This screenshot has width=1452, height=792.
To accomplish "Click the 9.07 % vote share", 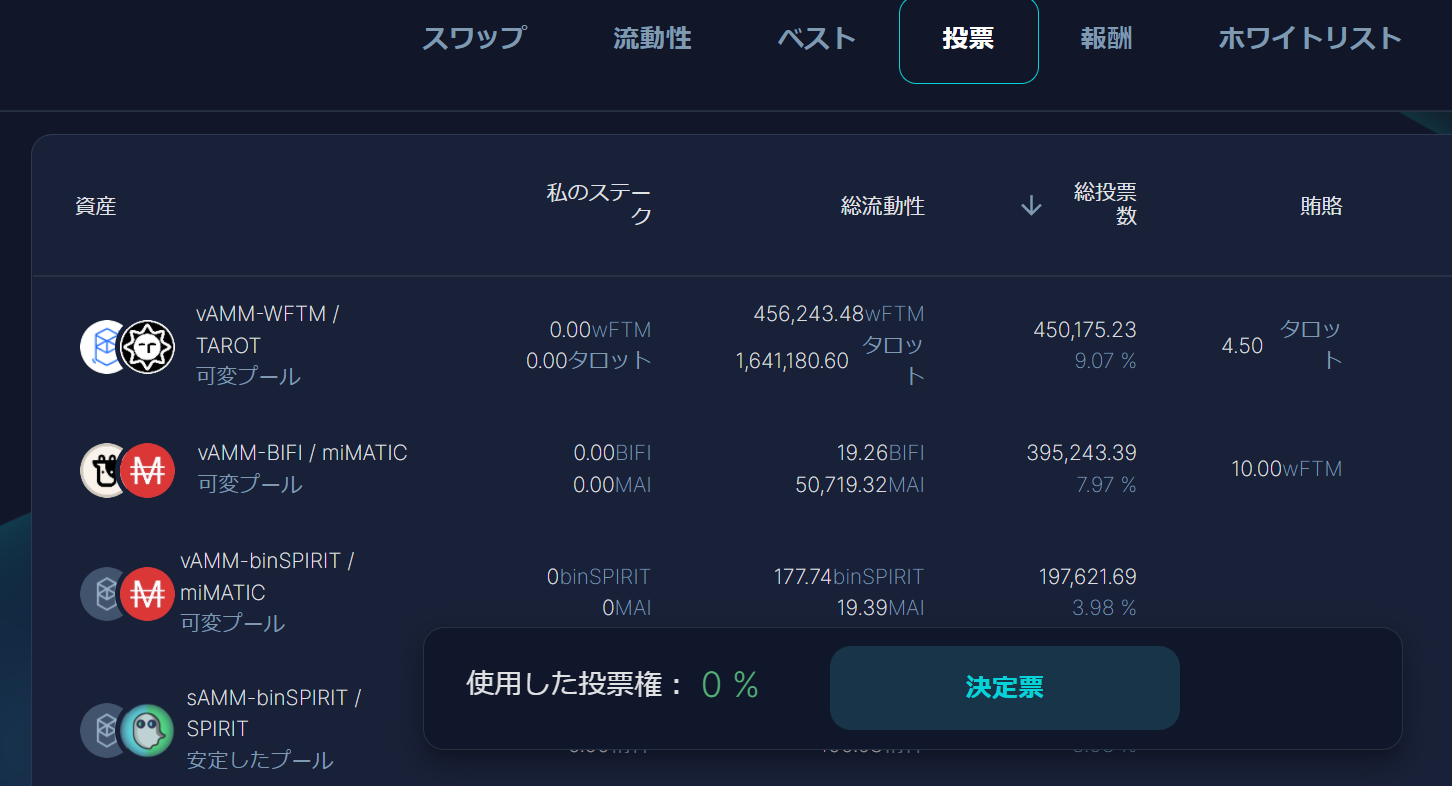I will (x=1105, y=361).
